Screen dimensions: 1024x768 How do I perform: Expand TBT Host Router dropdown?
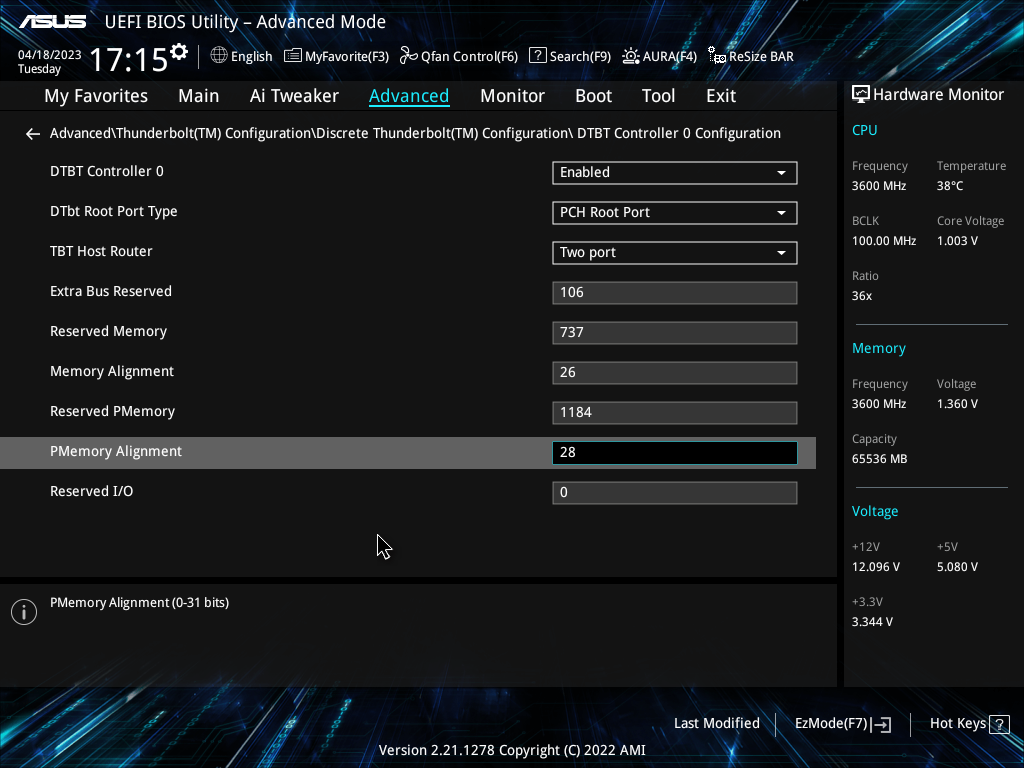tap(675, 253)
